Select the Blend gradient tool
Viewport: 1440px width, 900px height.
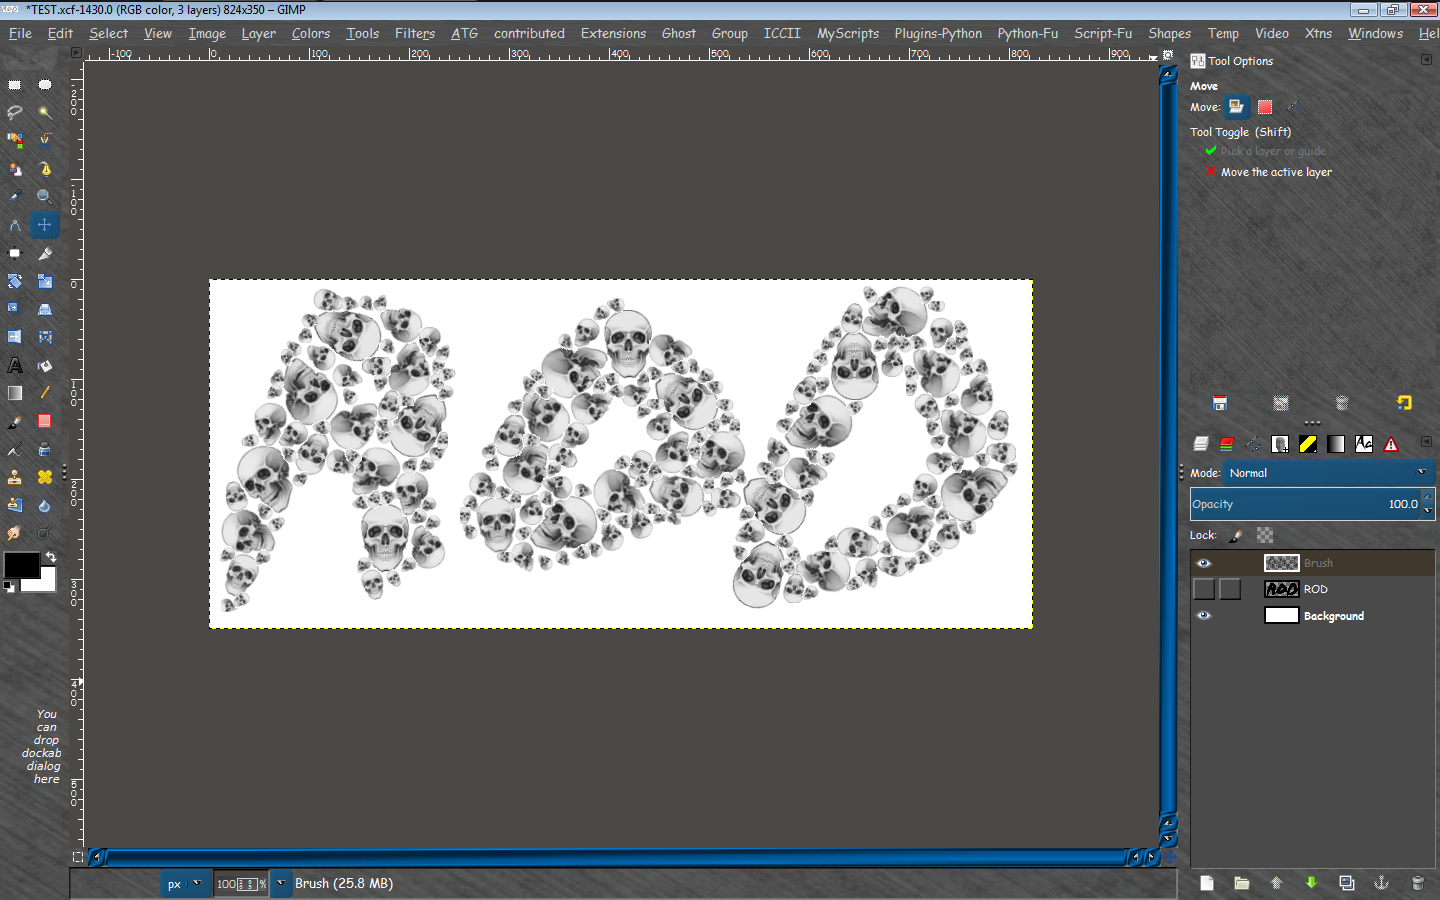pyautogui.click(x=15, y=393)
